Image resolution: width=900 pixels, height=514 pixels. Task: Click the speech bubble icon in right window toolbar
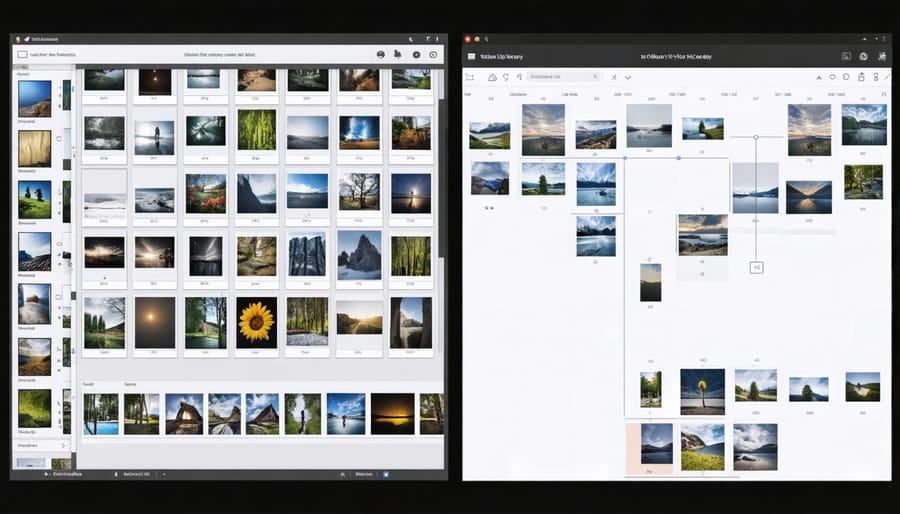tap(846, 77)
